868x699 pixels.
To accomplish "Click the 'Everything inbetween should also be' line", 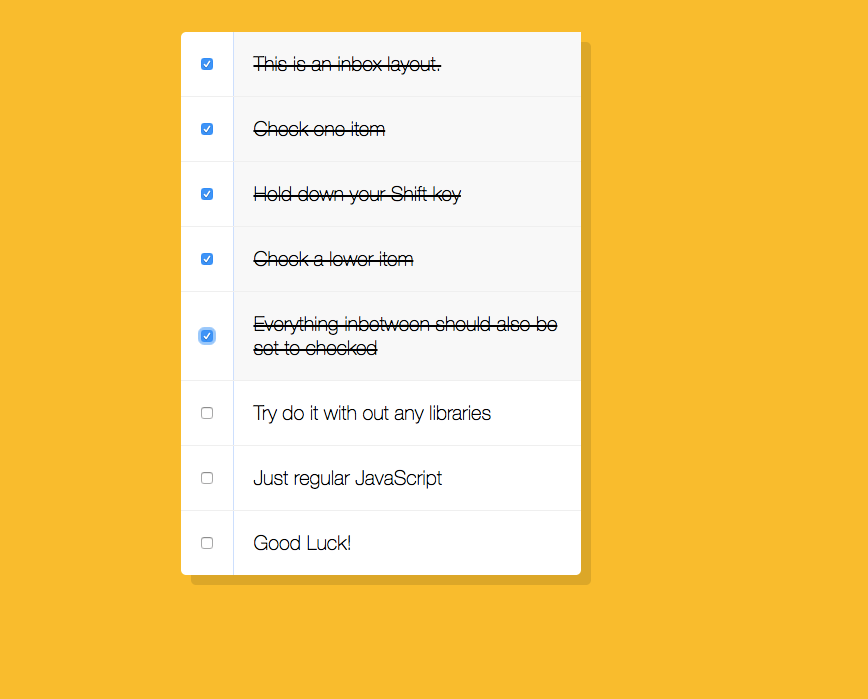I will pos(405,324).
